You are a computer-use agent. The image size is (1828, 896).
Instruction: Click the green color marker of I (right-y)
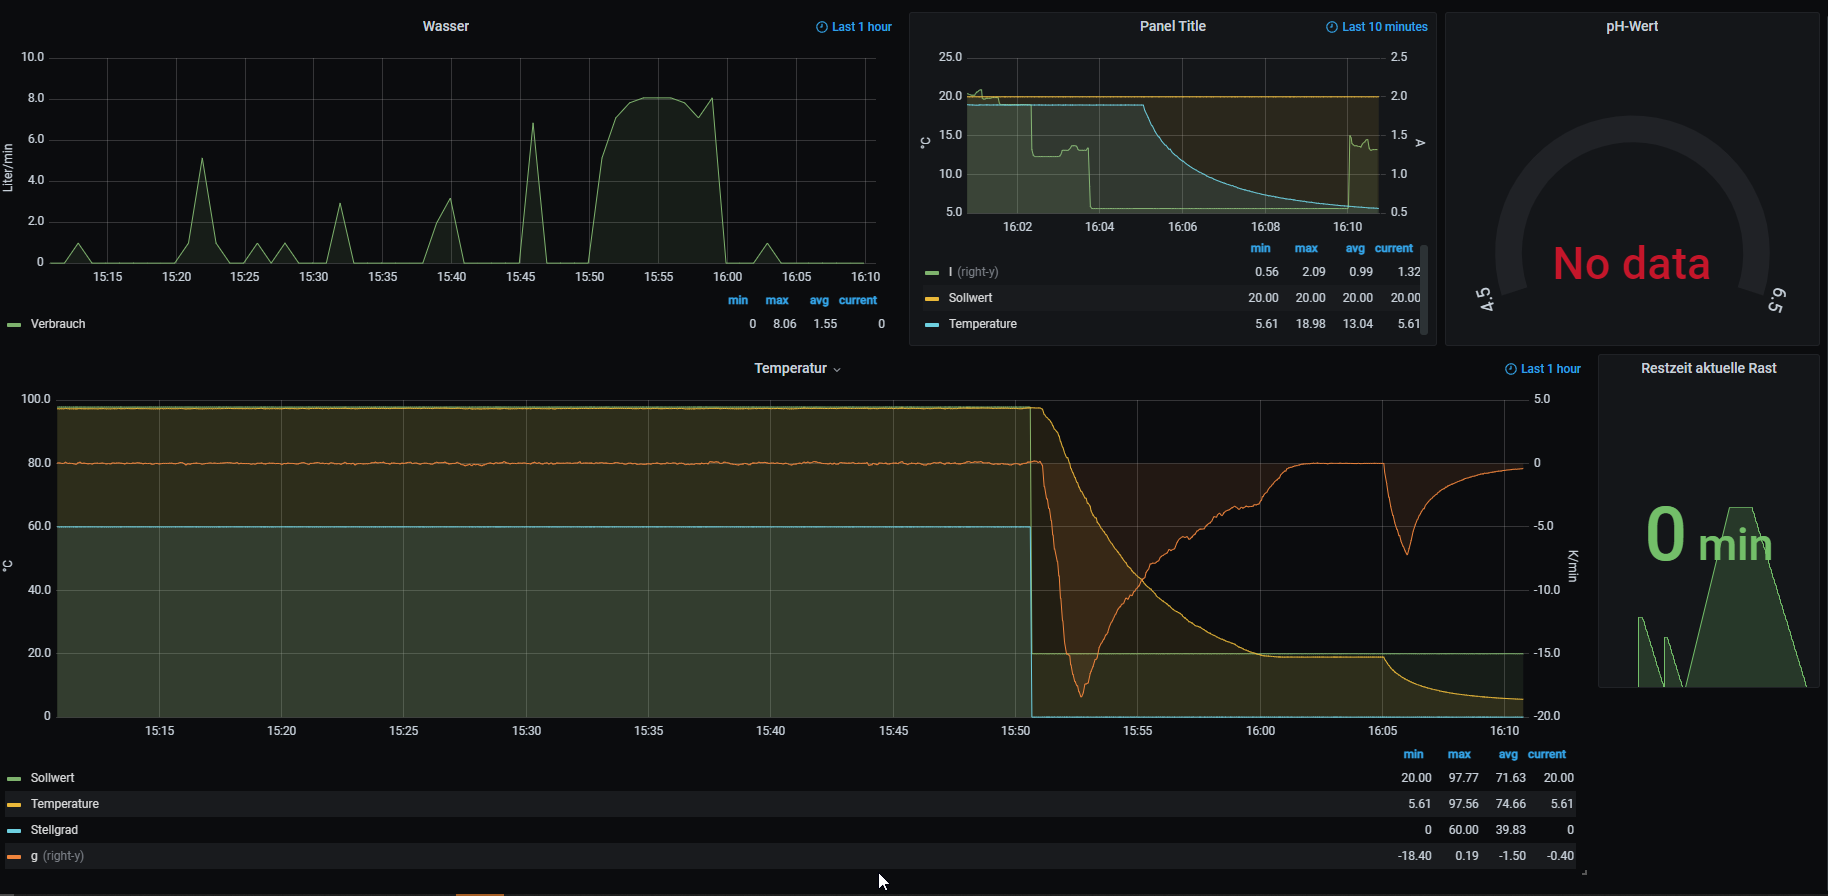click(x=932, y=273)
